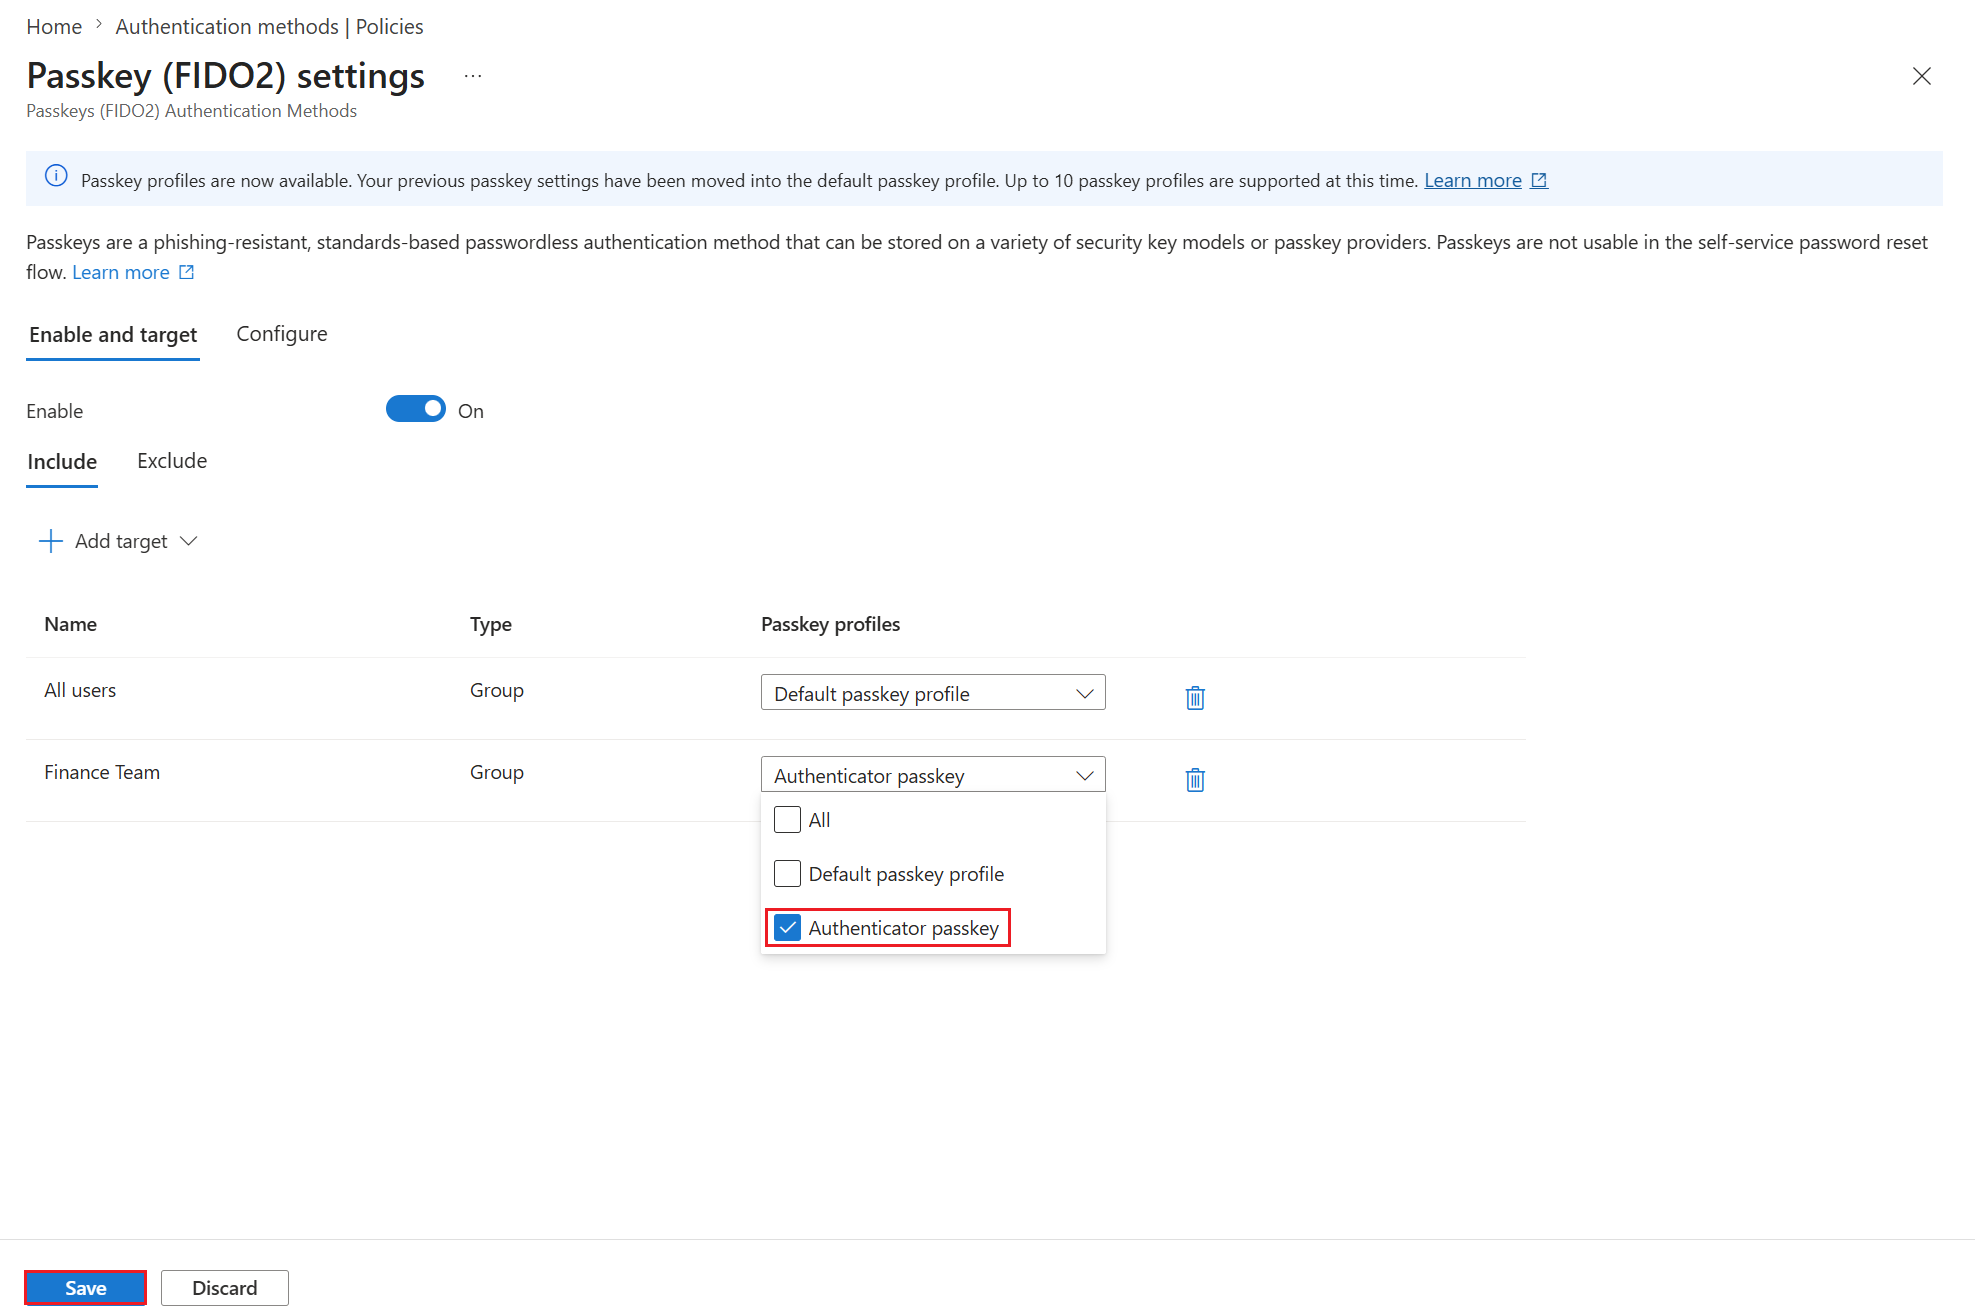Open All users passkey profile dropdown

point(933,693)
